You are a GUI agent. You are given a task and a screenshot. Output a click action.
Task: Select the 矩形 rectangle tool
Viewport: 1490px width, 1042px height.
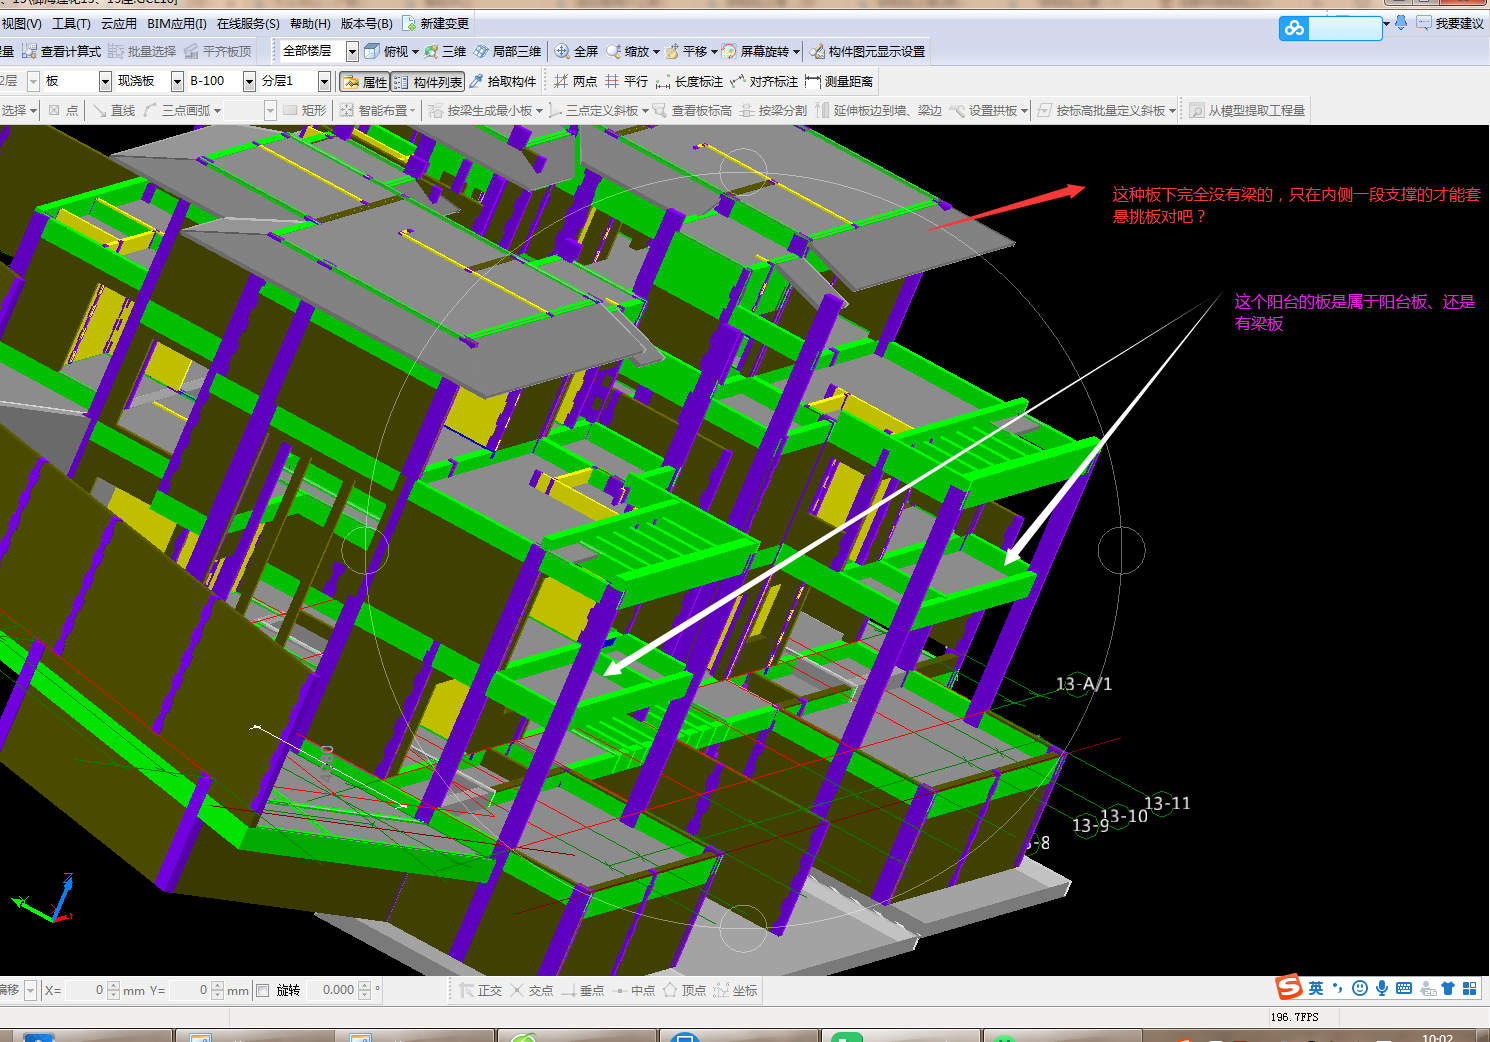point(304,110)
